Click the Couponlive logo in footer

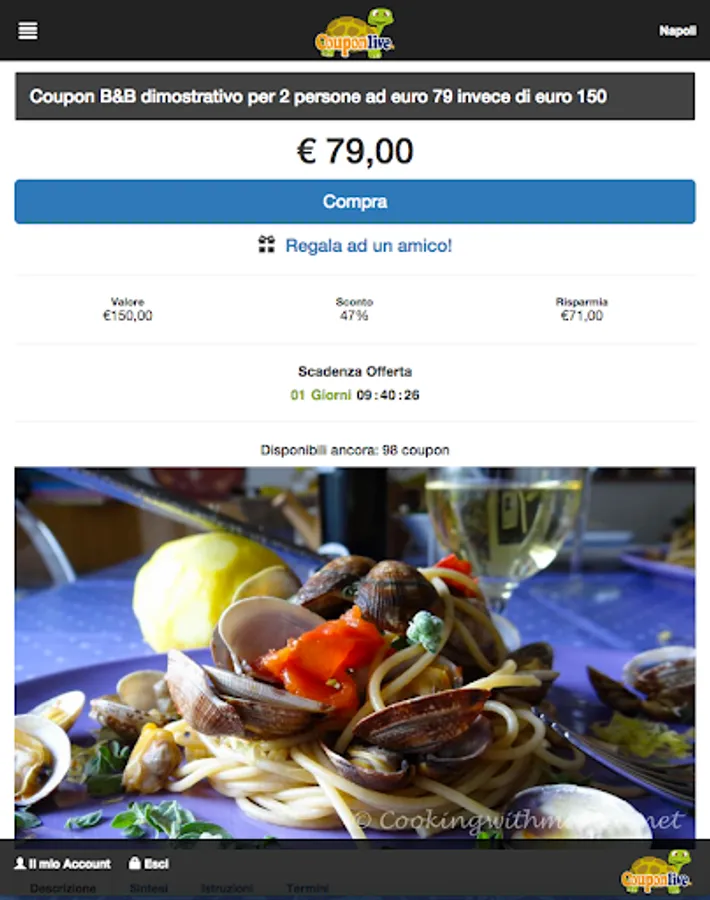[x=656, y=872]
